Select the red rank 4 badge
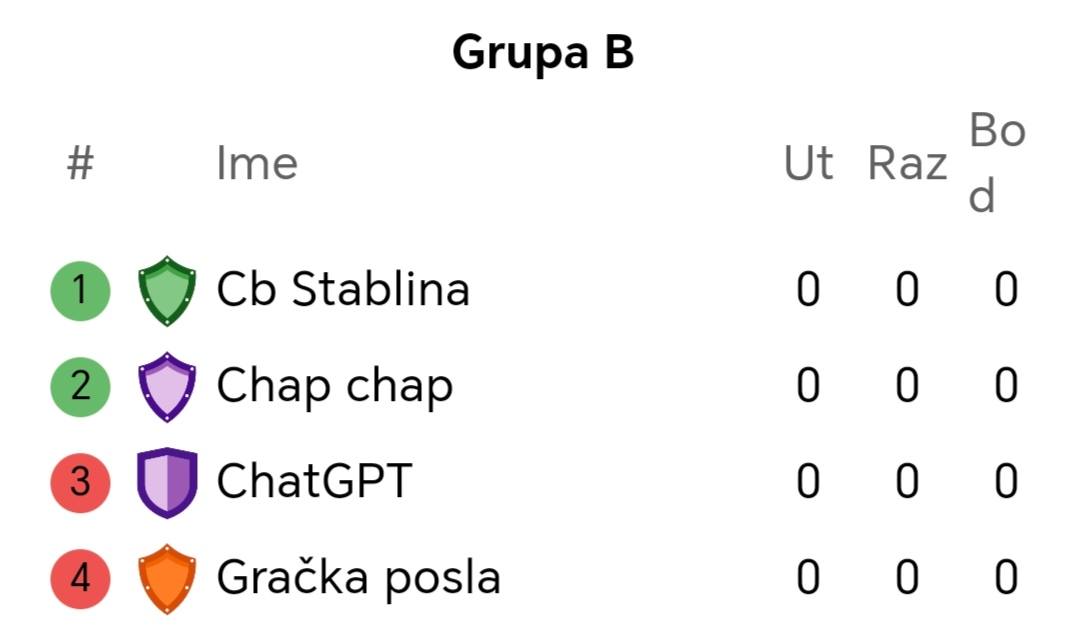 point(80,578)
